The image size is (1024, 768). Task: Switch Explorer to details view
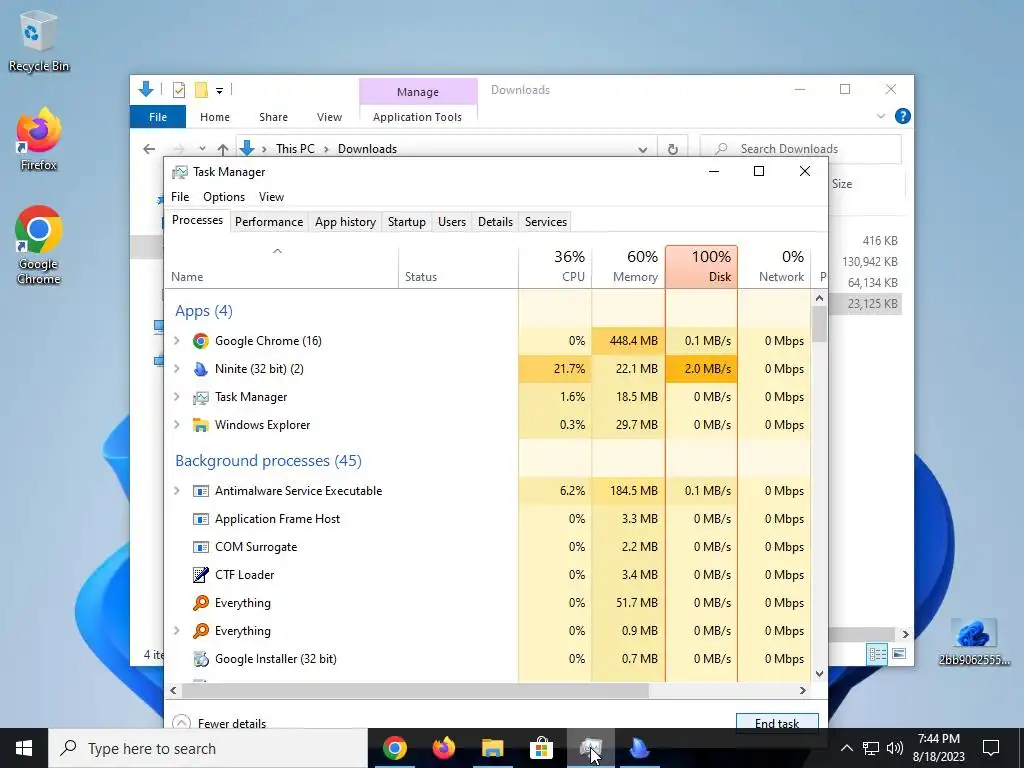pyautogui.click(x=877, y=654)
